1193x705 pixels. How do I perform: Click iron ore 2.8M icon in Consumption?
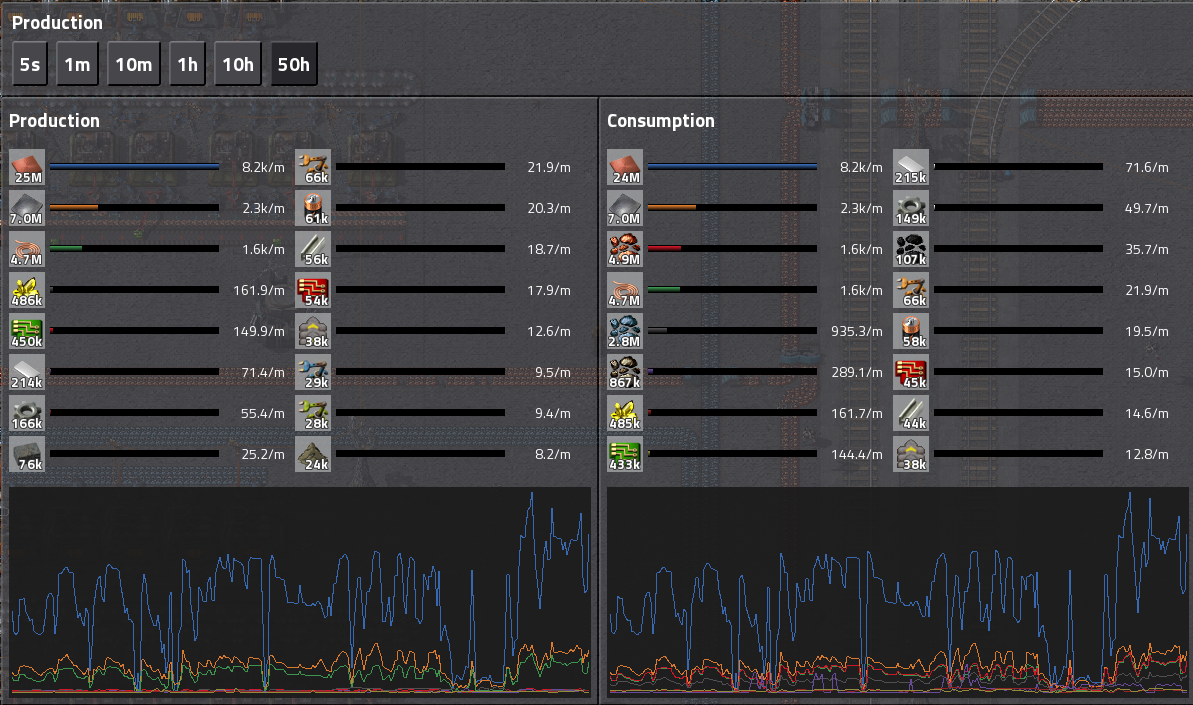coord(625,332)
